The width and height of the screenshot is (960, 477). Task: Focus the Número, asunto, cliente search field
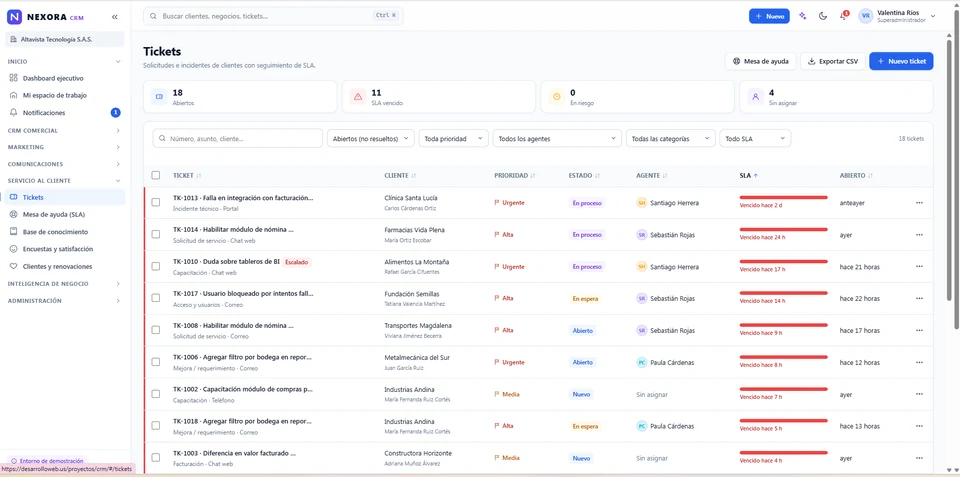pos(238,138)
